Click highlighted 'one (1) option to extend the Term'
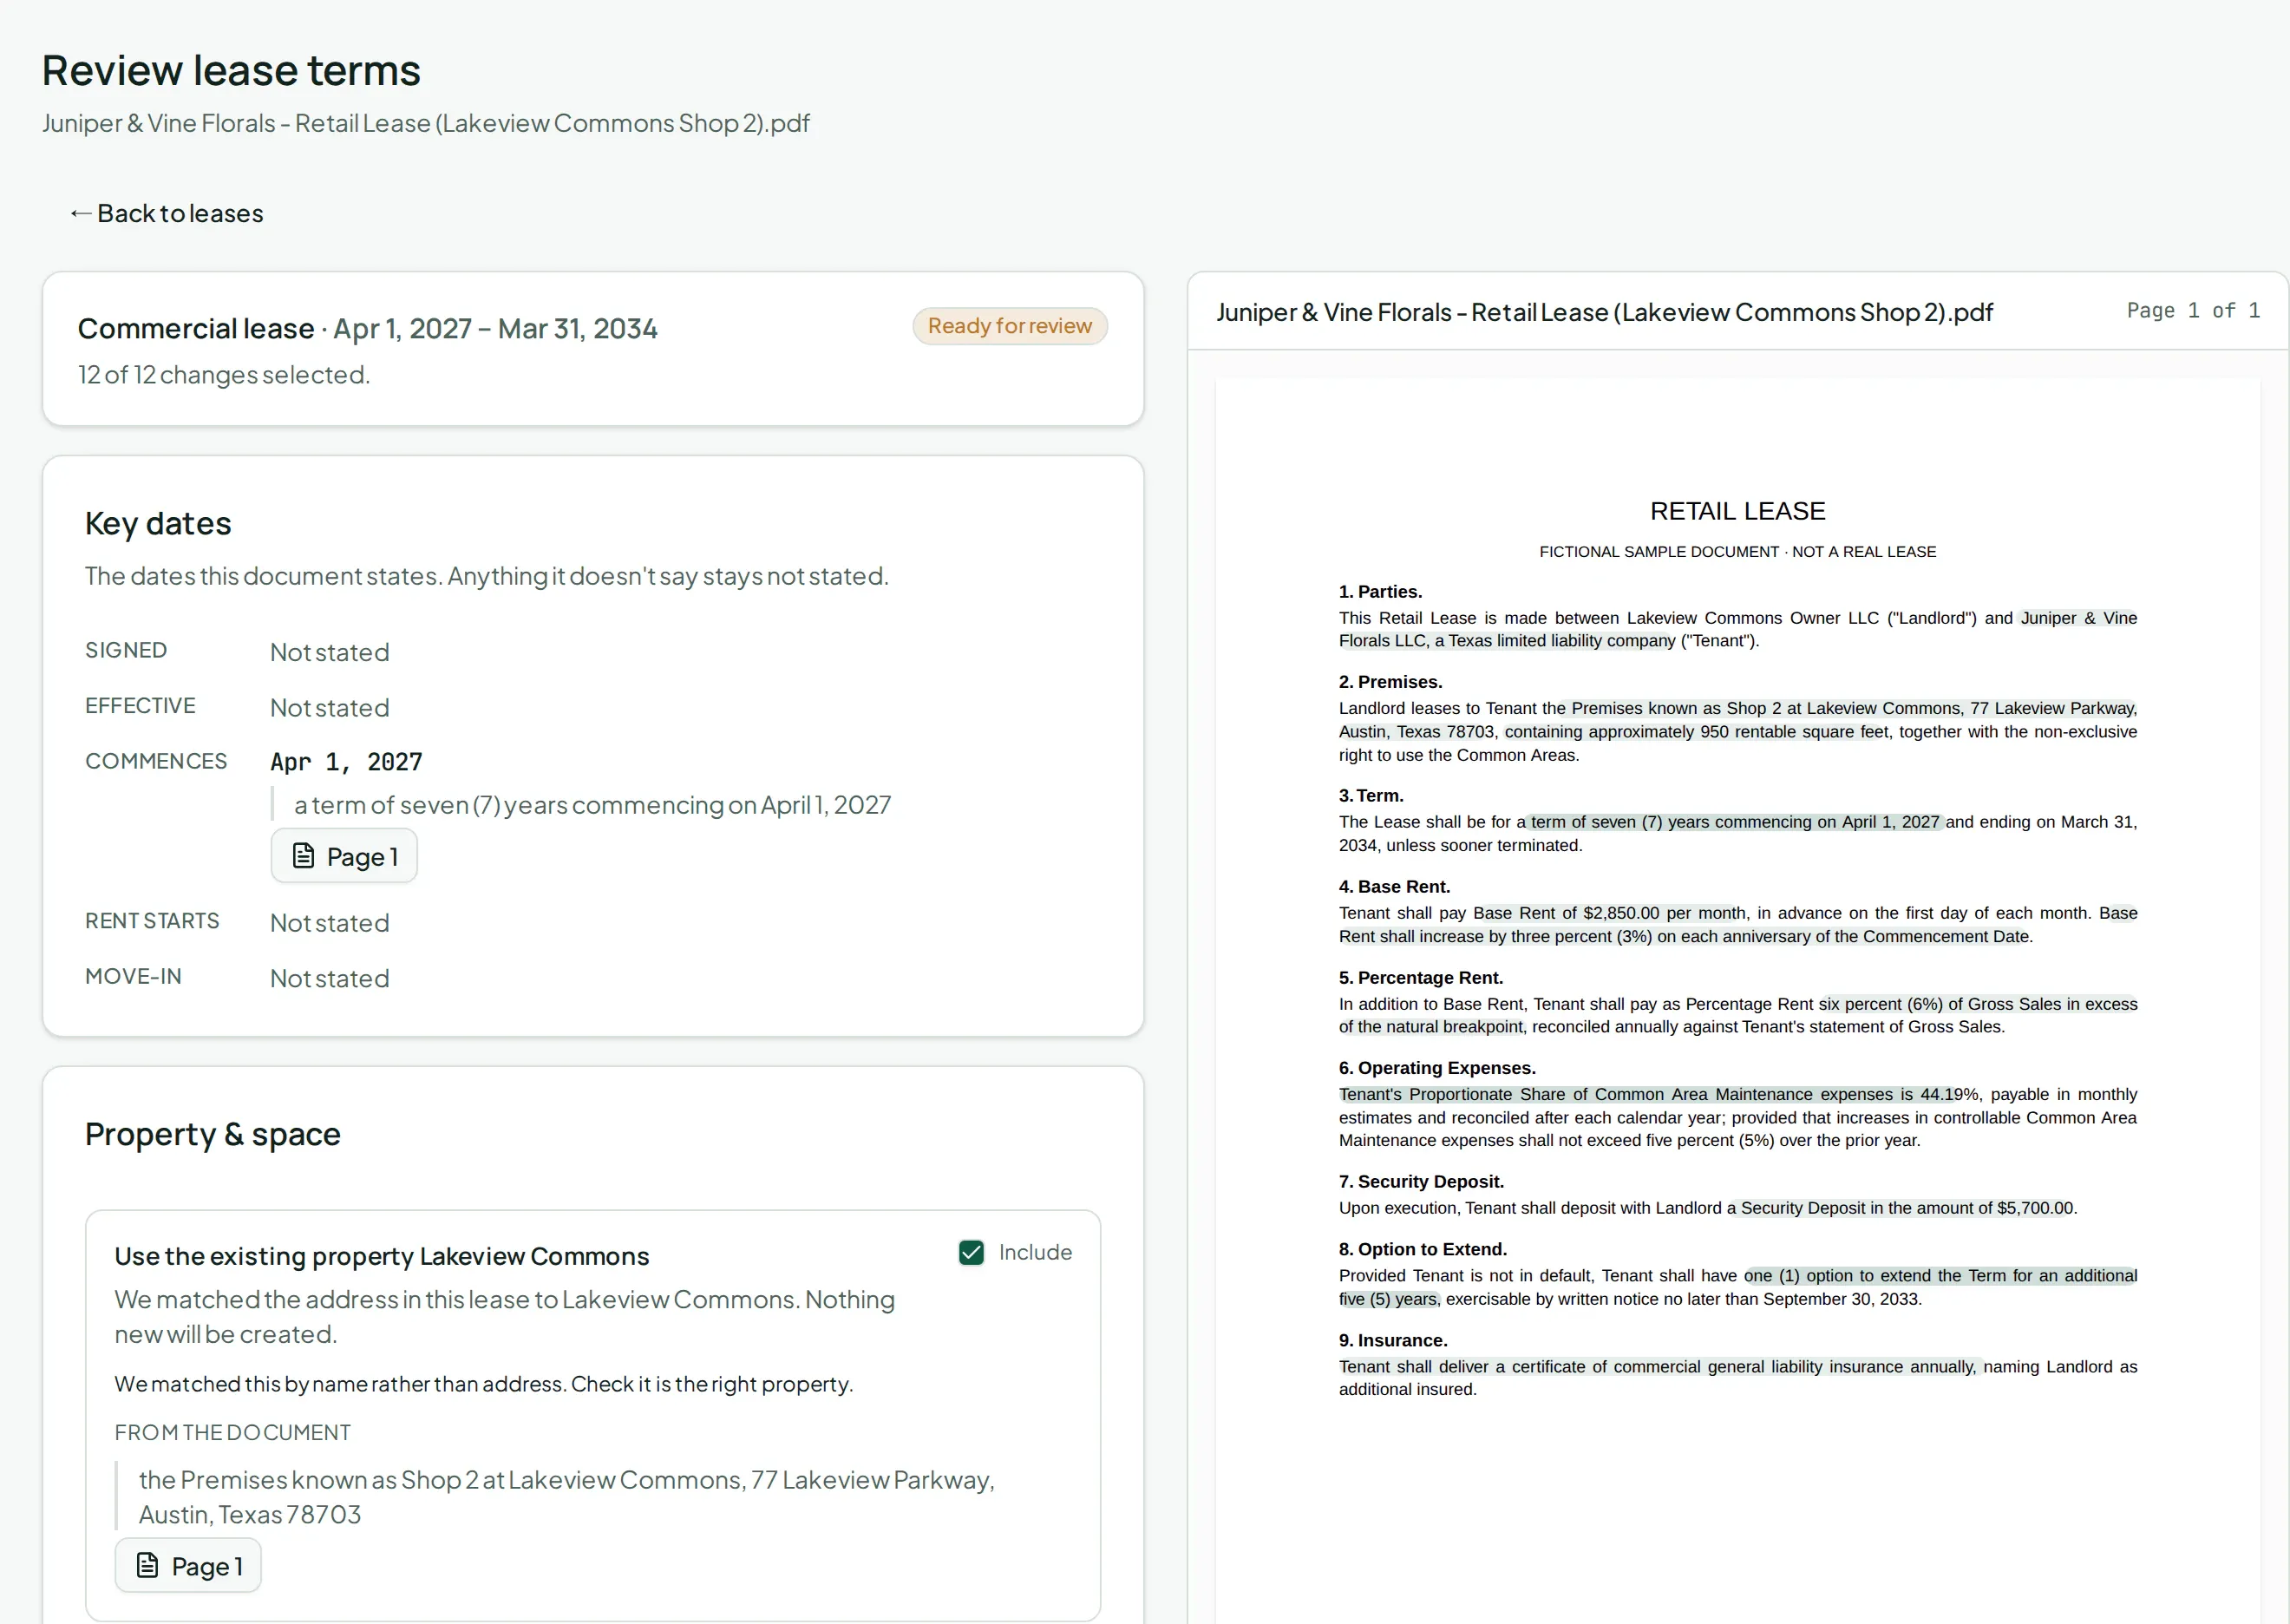 click(x=1875, y=1275)
